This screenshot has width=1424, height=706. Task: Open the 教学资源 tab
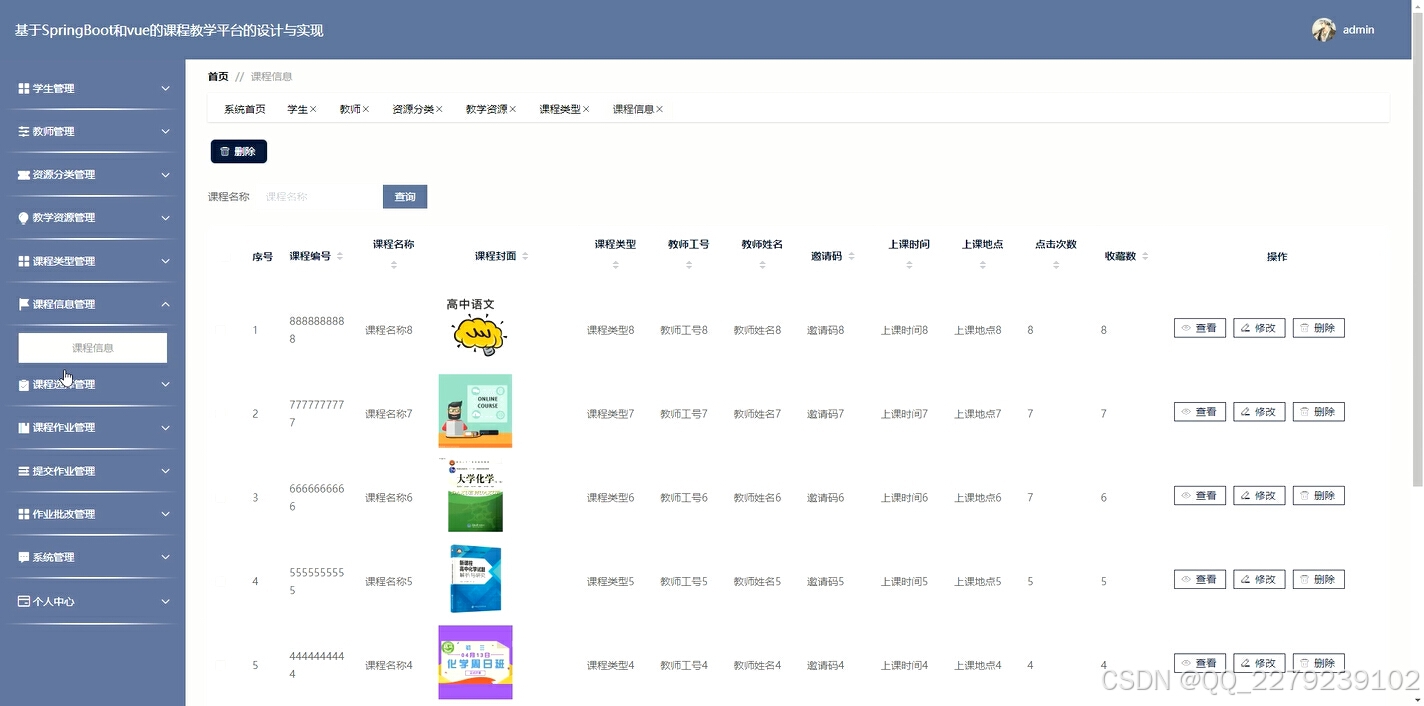pyautogui.click(x=486, y=108)
